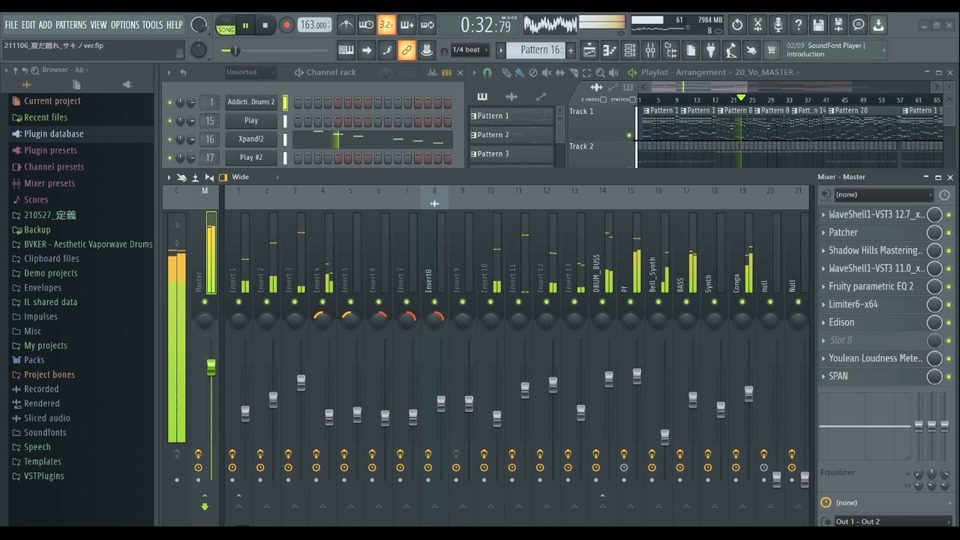Click the metronome icon

346,25
